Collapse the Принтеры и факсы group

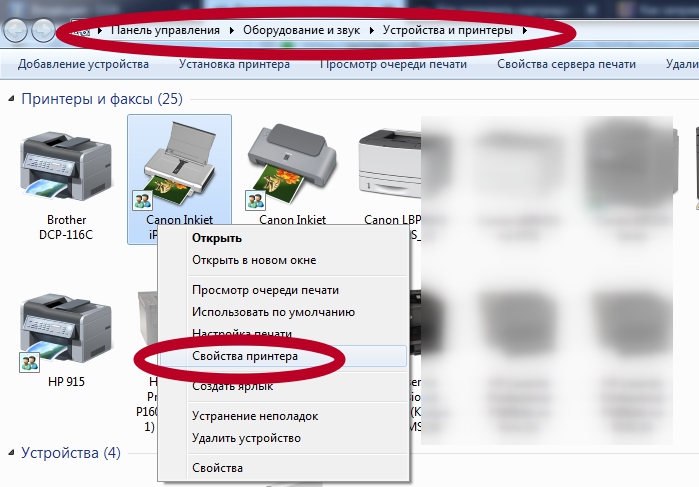[x=12, y=100]
